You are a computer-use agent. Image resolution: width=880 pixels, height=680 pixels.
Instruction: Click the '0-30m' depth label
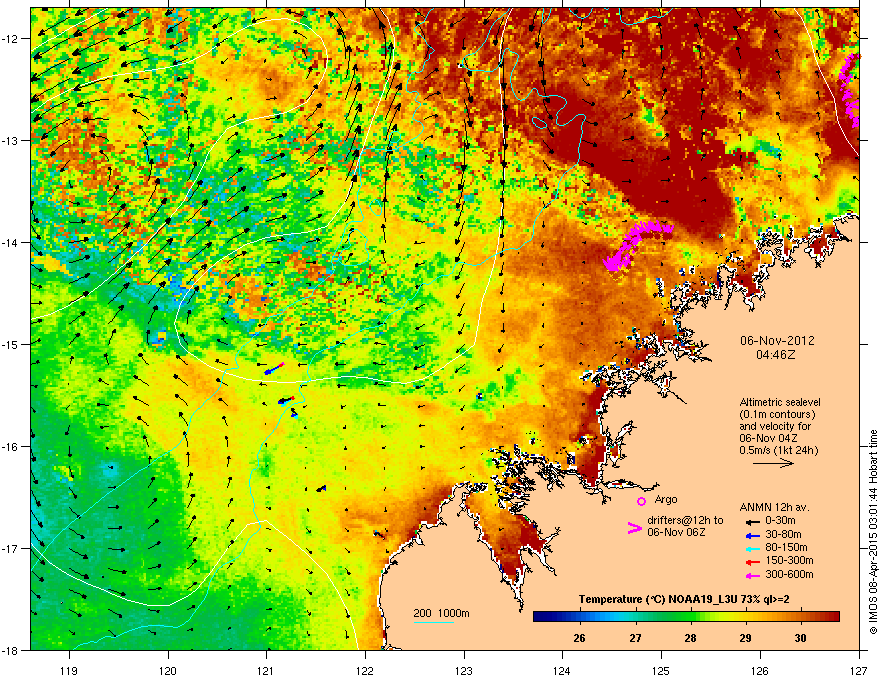click(780, 521)
